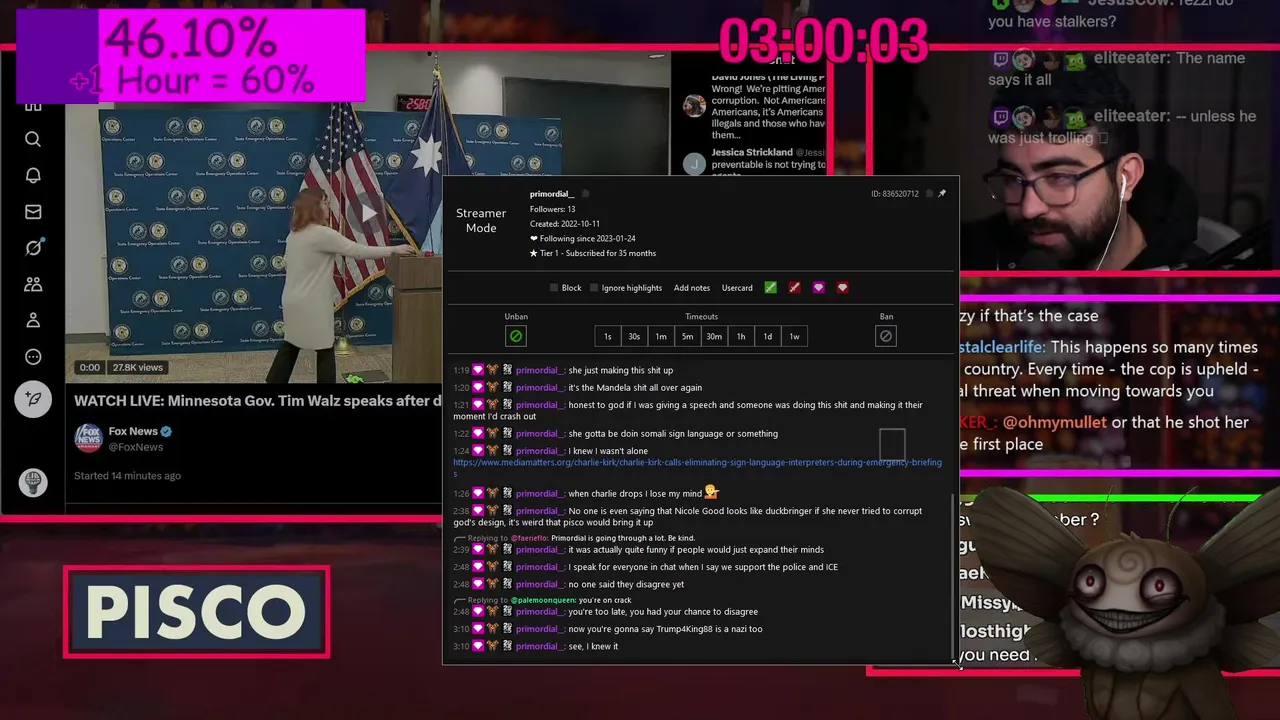Viewport: 1280px width, 720px height.
Task: Click the Fox News profile avatar
Action: coord(88,438)
